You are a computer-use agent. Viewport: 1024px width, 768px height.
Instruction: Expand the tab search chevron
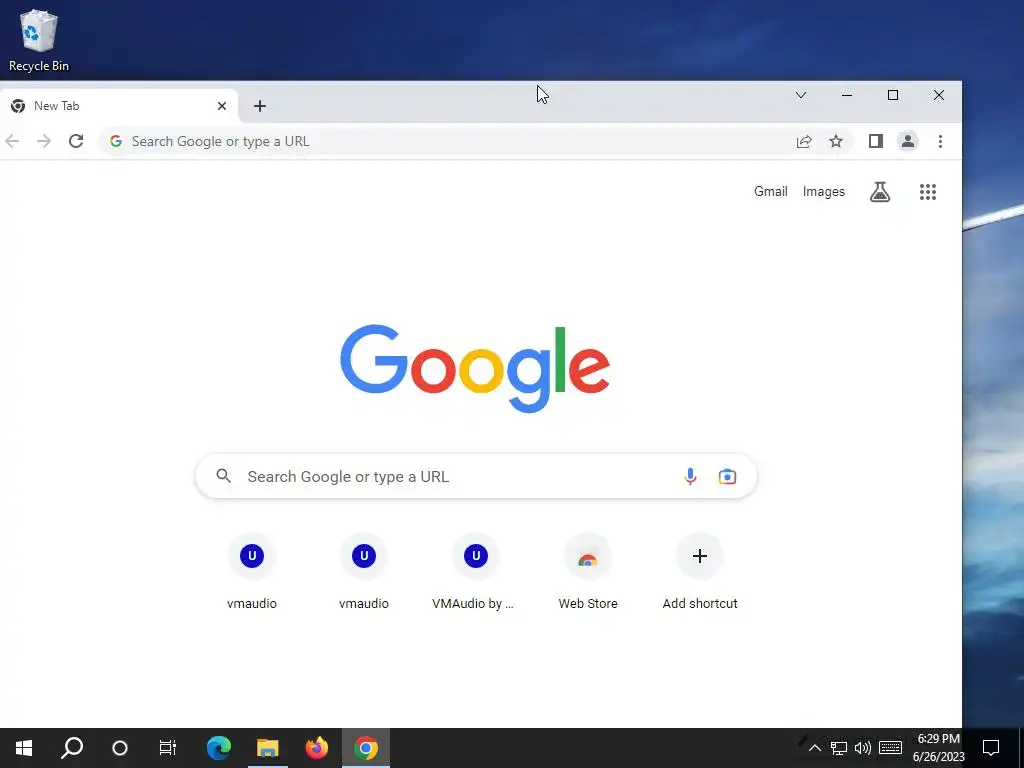pos(801,95)
